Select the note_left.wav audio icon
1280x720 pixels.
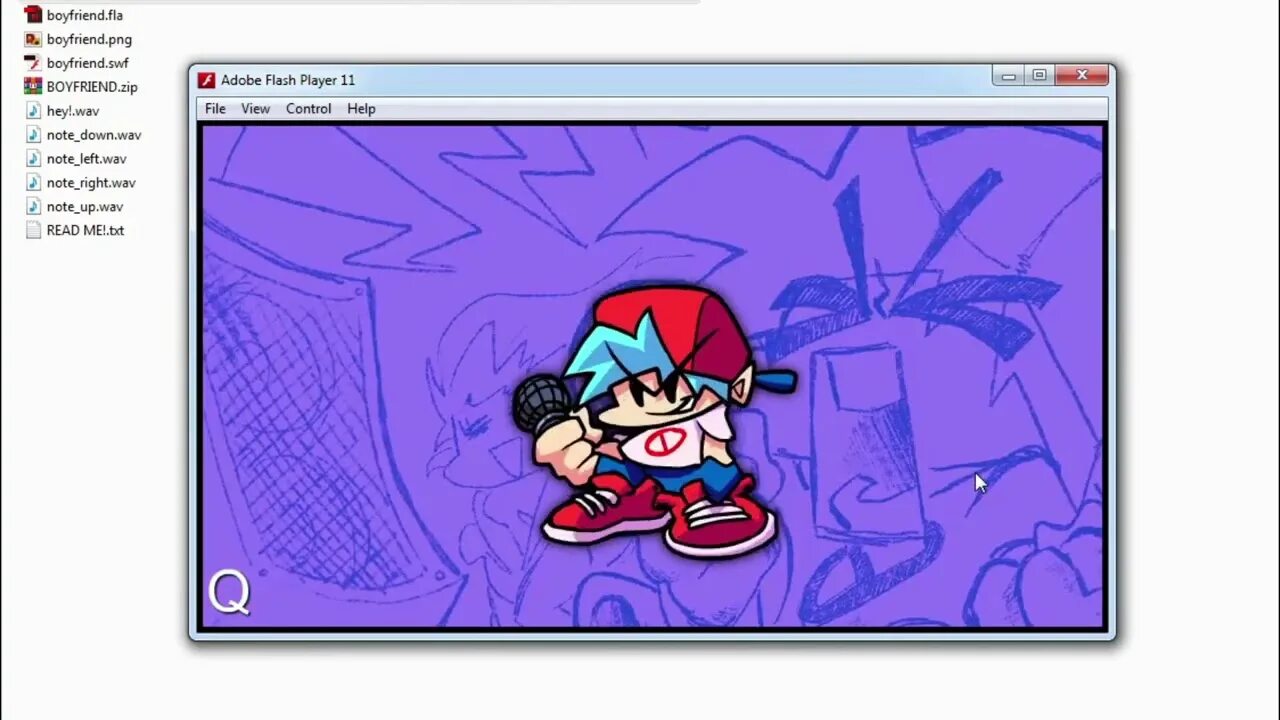click(33, 159)
